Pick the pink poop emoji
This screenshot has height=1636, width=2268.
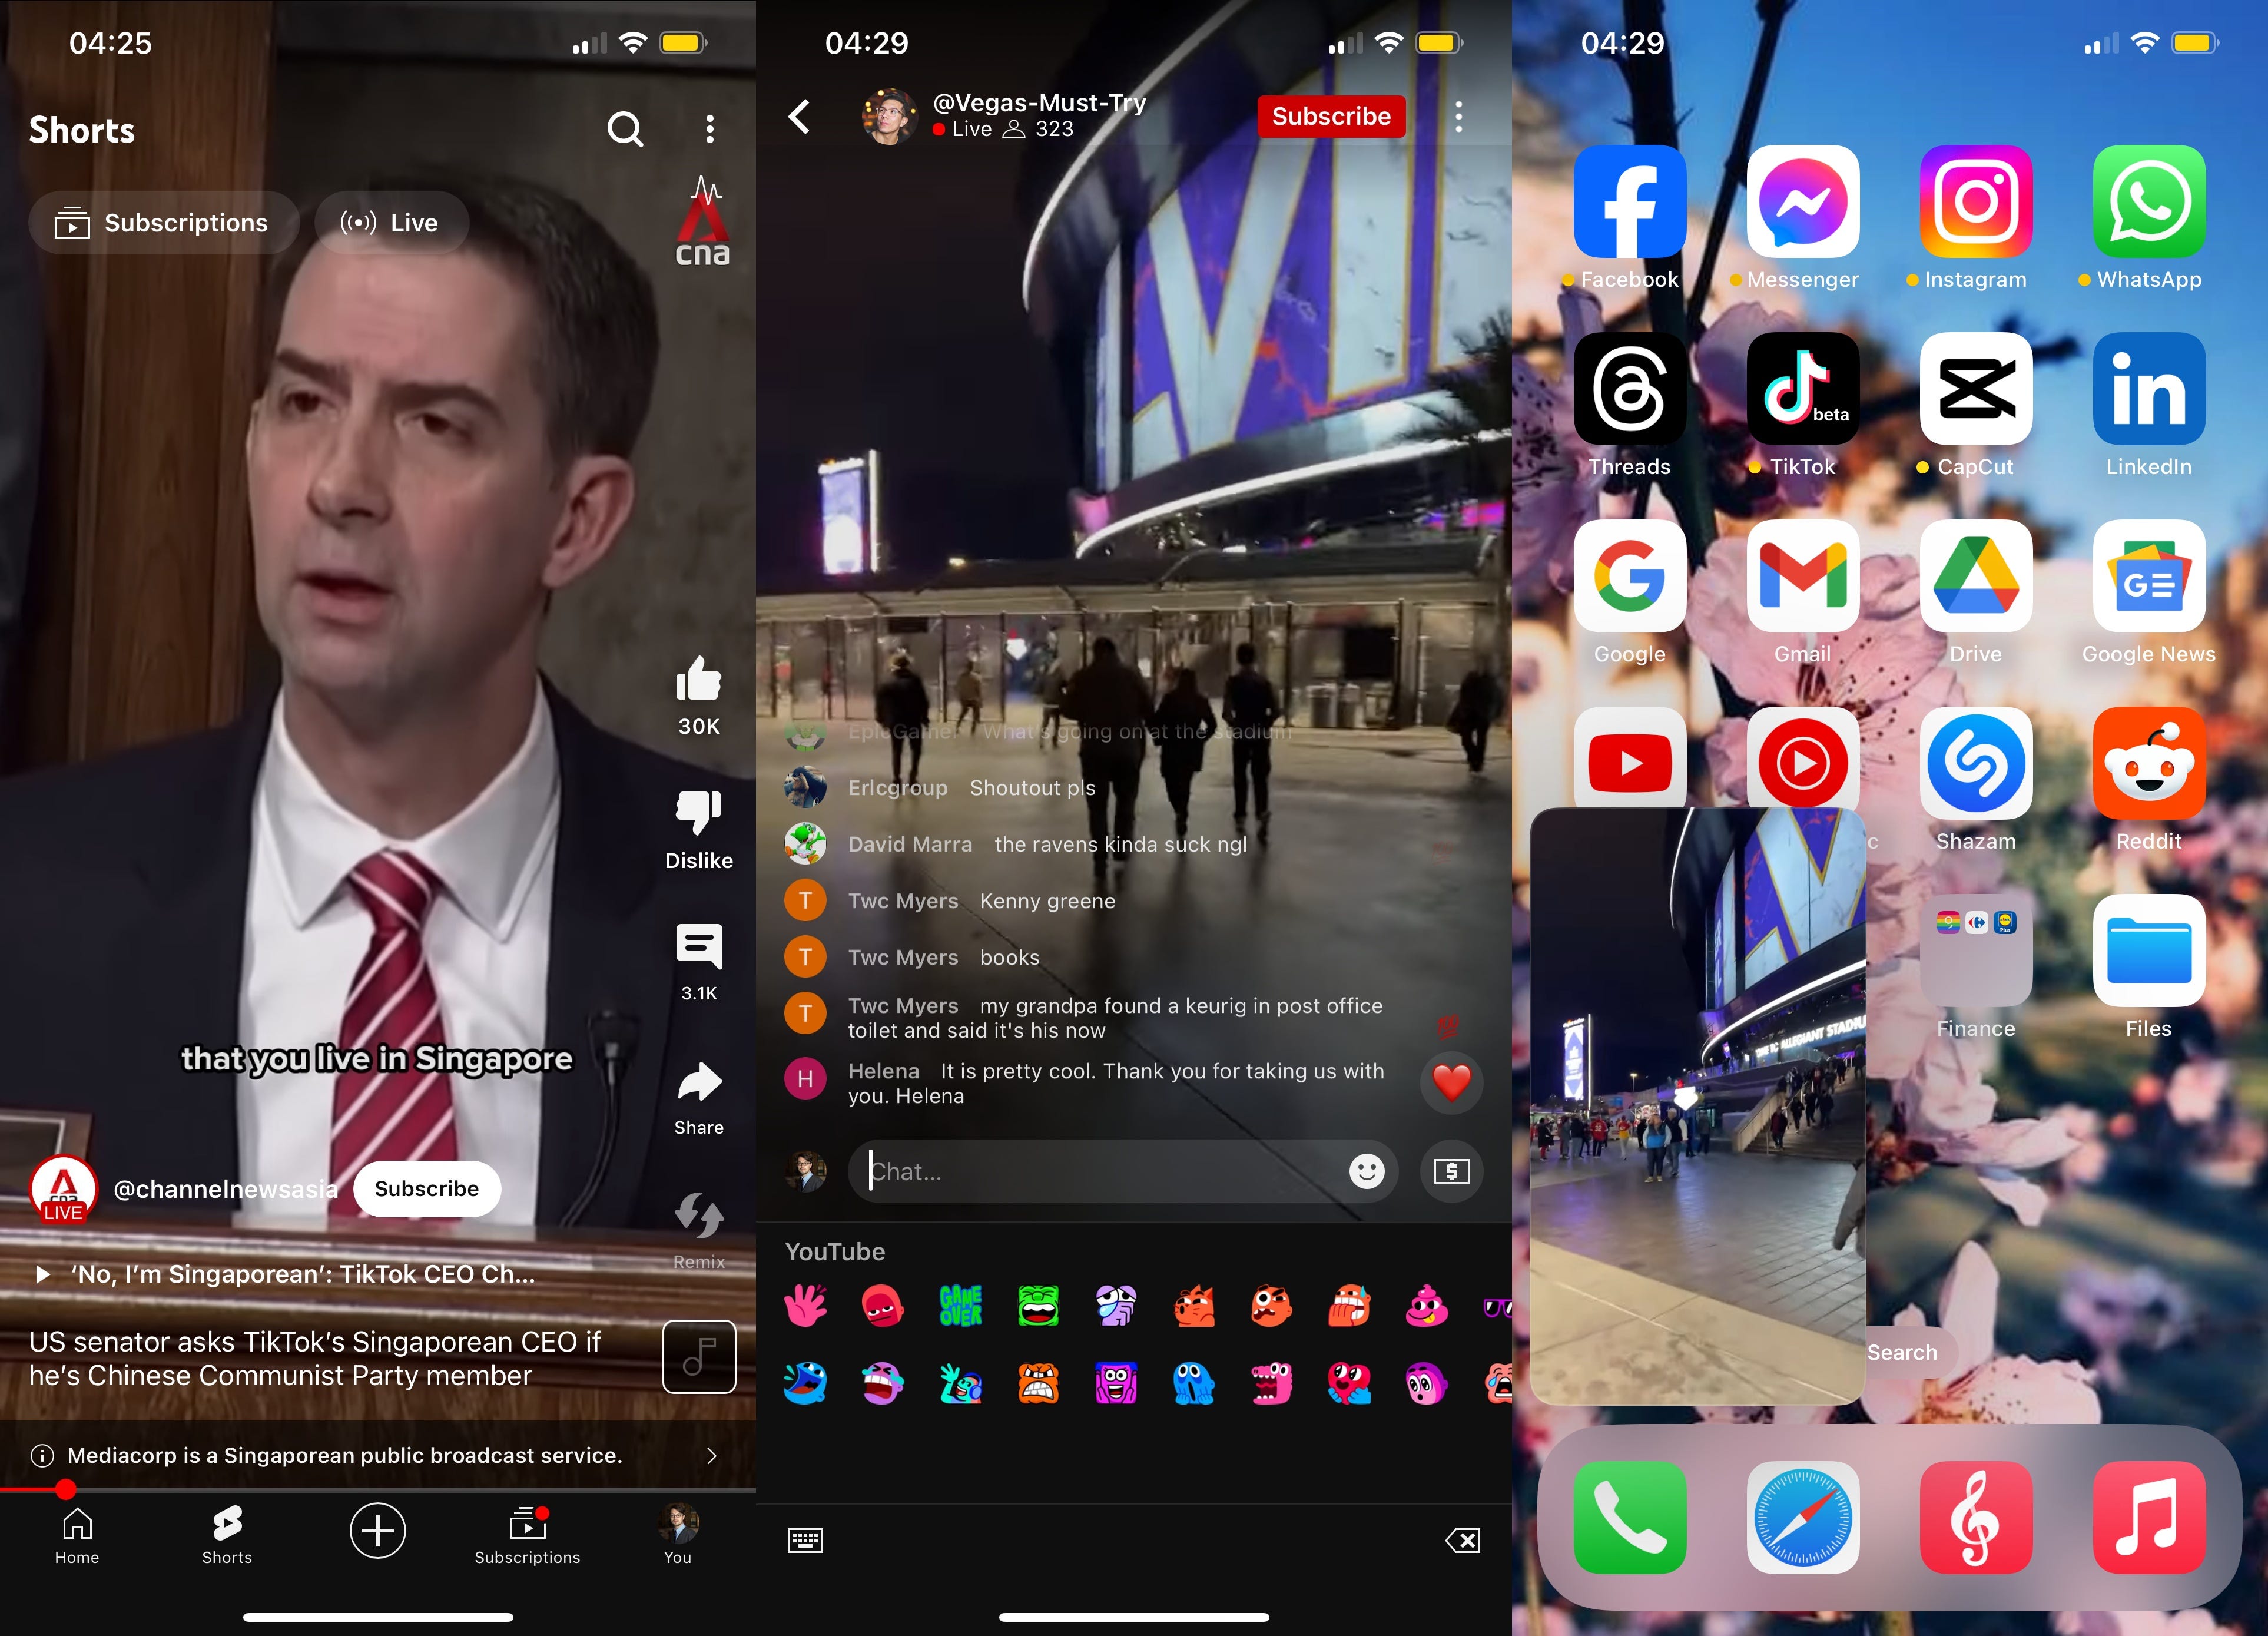1426,1306
